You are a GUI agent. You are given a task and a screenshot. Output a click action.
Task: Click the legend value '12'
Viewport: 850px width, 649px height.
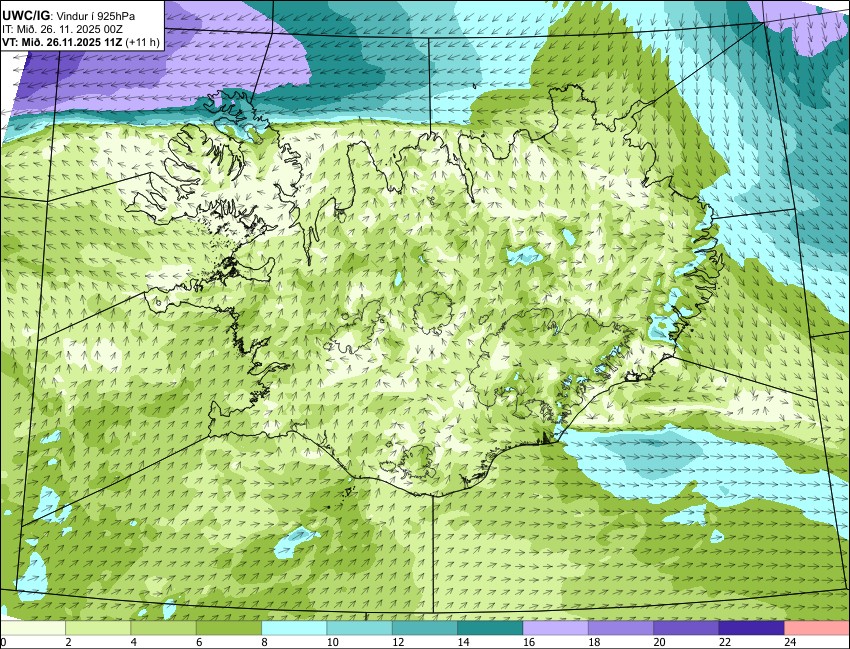(x=398, y=642)
